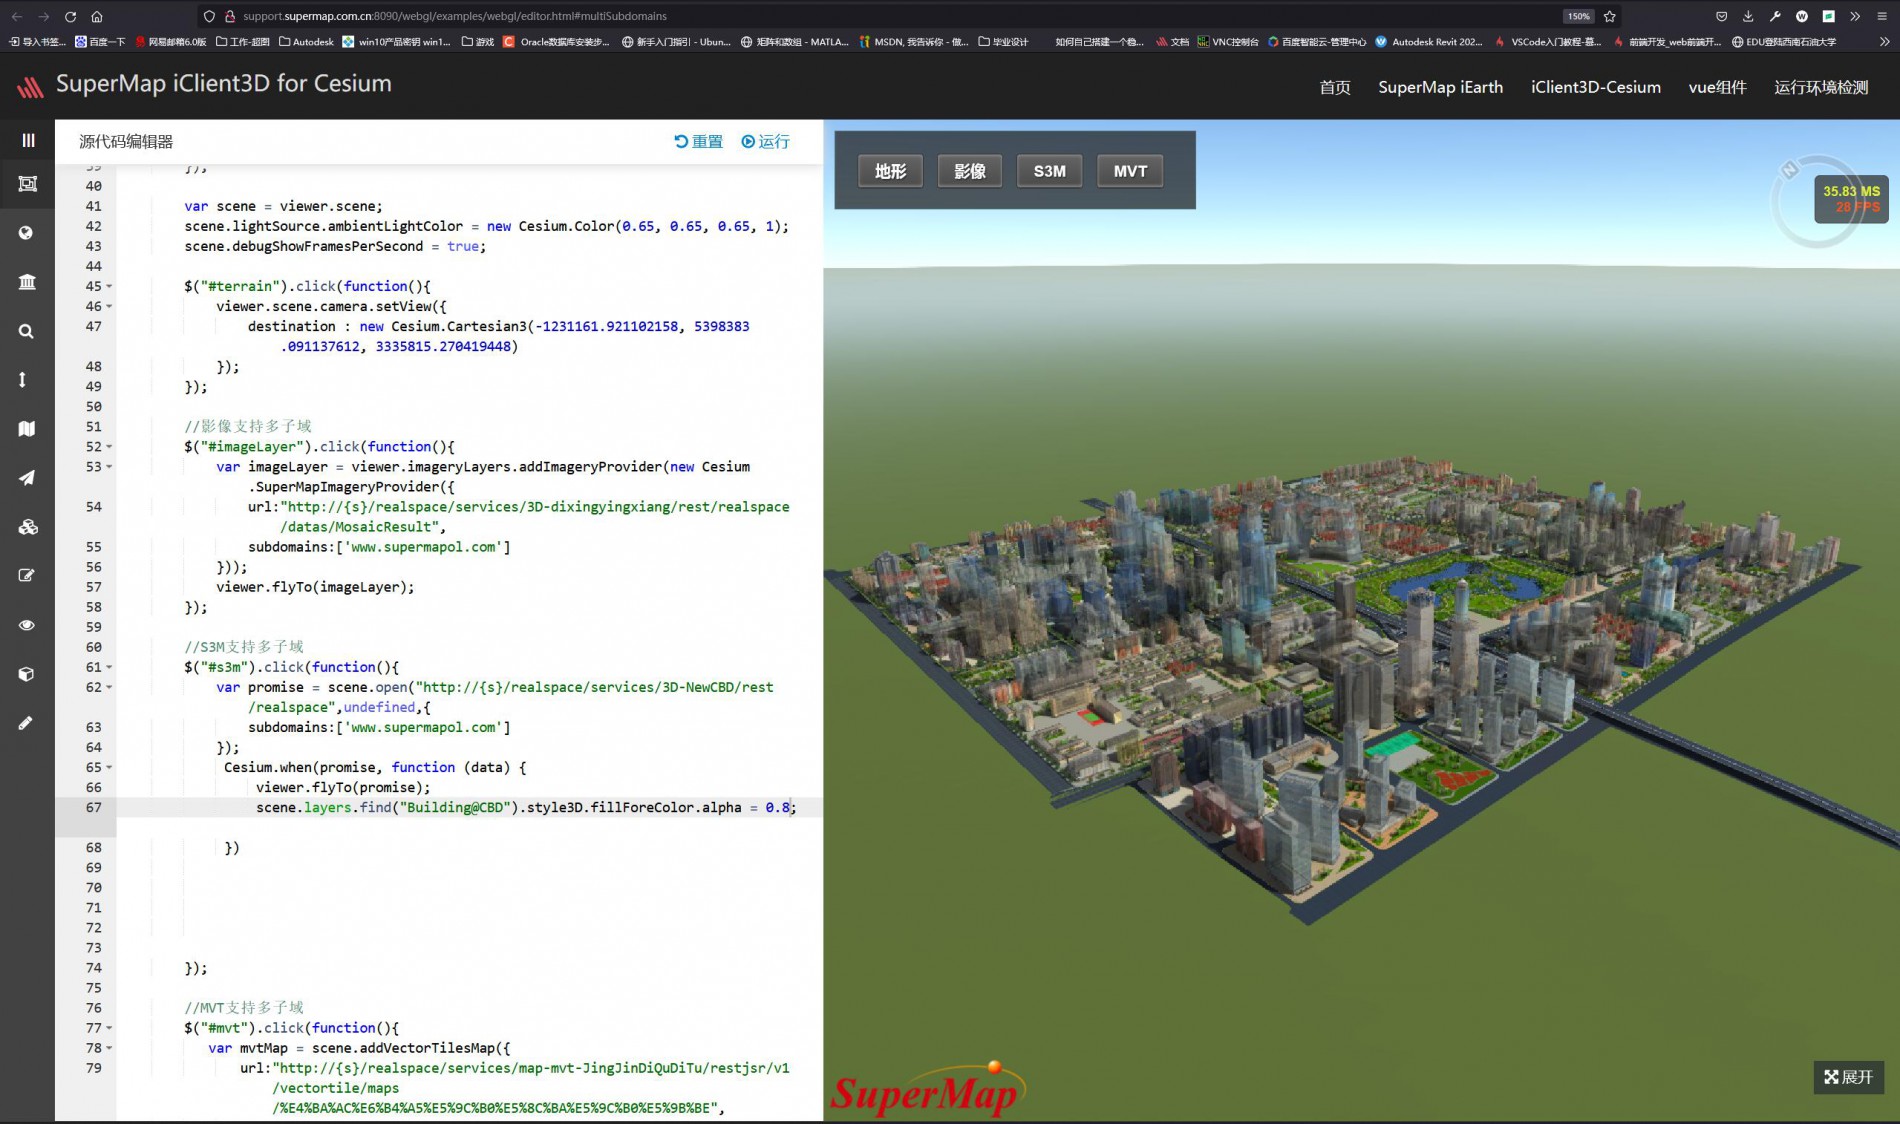The height and width of the screenshot is (1124, 1900).
Task: Collapse code fold at line 45
Action: coord(109,287)
